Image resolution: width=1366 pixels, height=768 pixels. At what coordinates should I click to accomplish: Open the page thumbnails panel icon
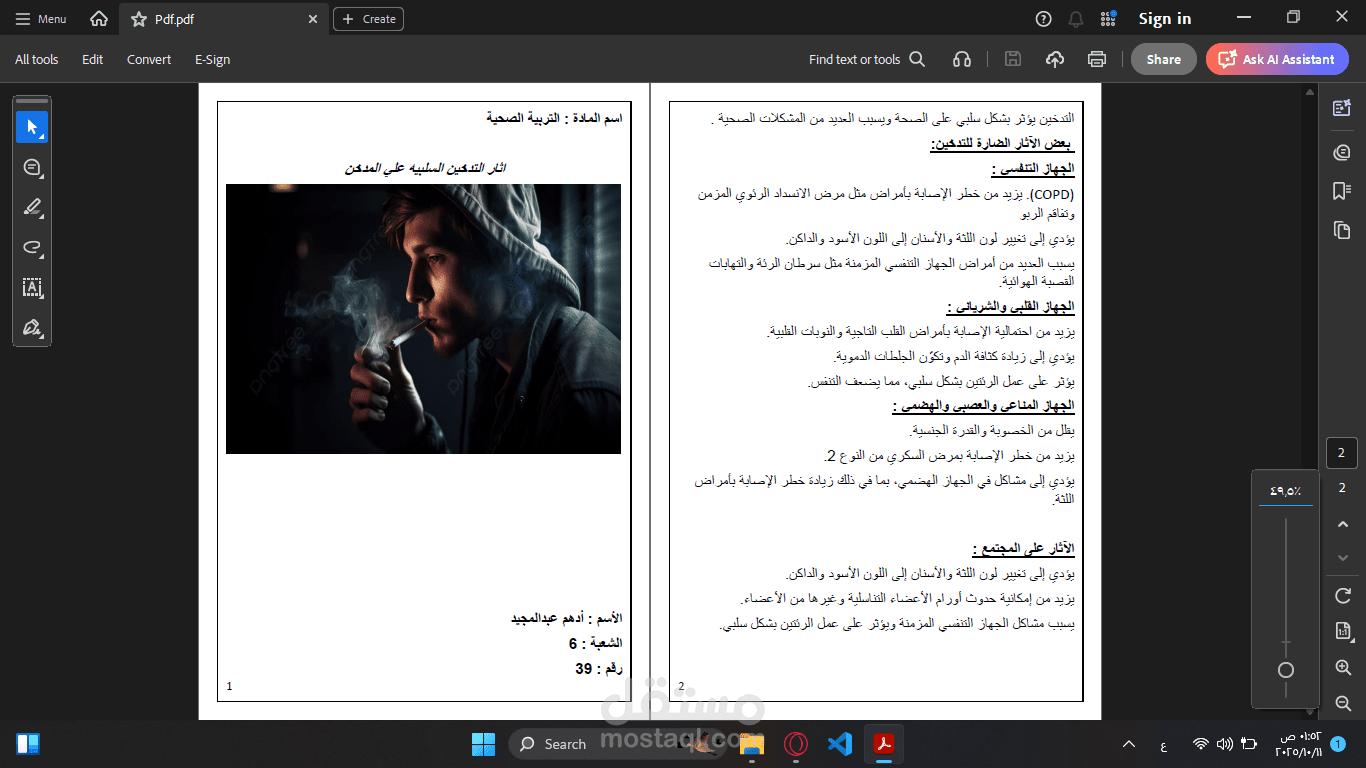pos(1342,230)
